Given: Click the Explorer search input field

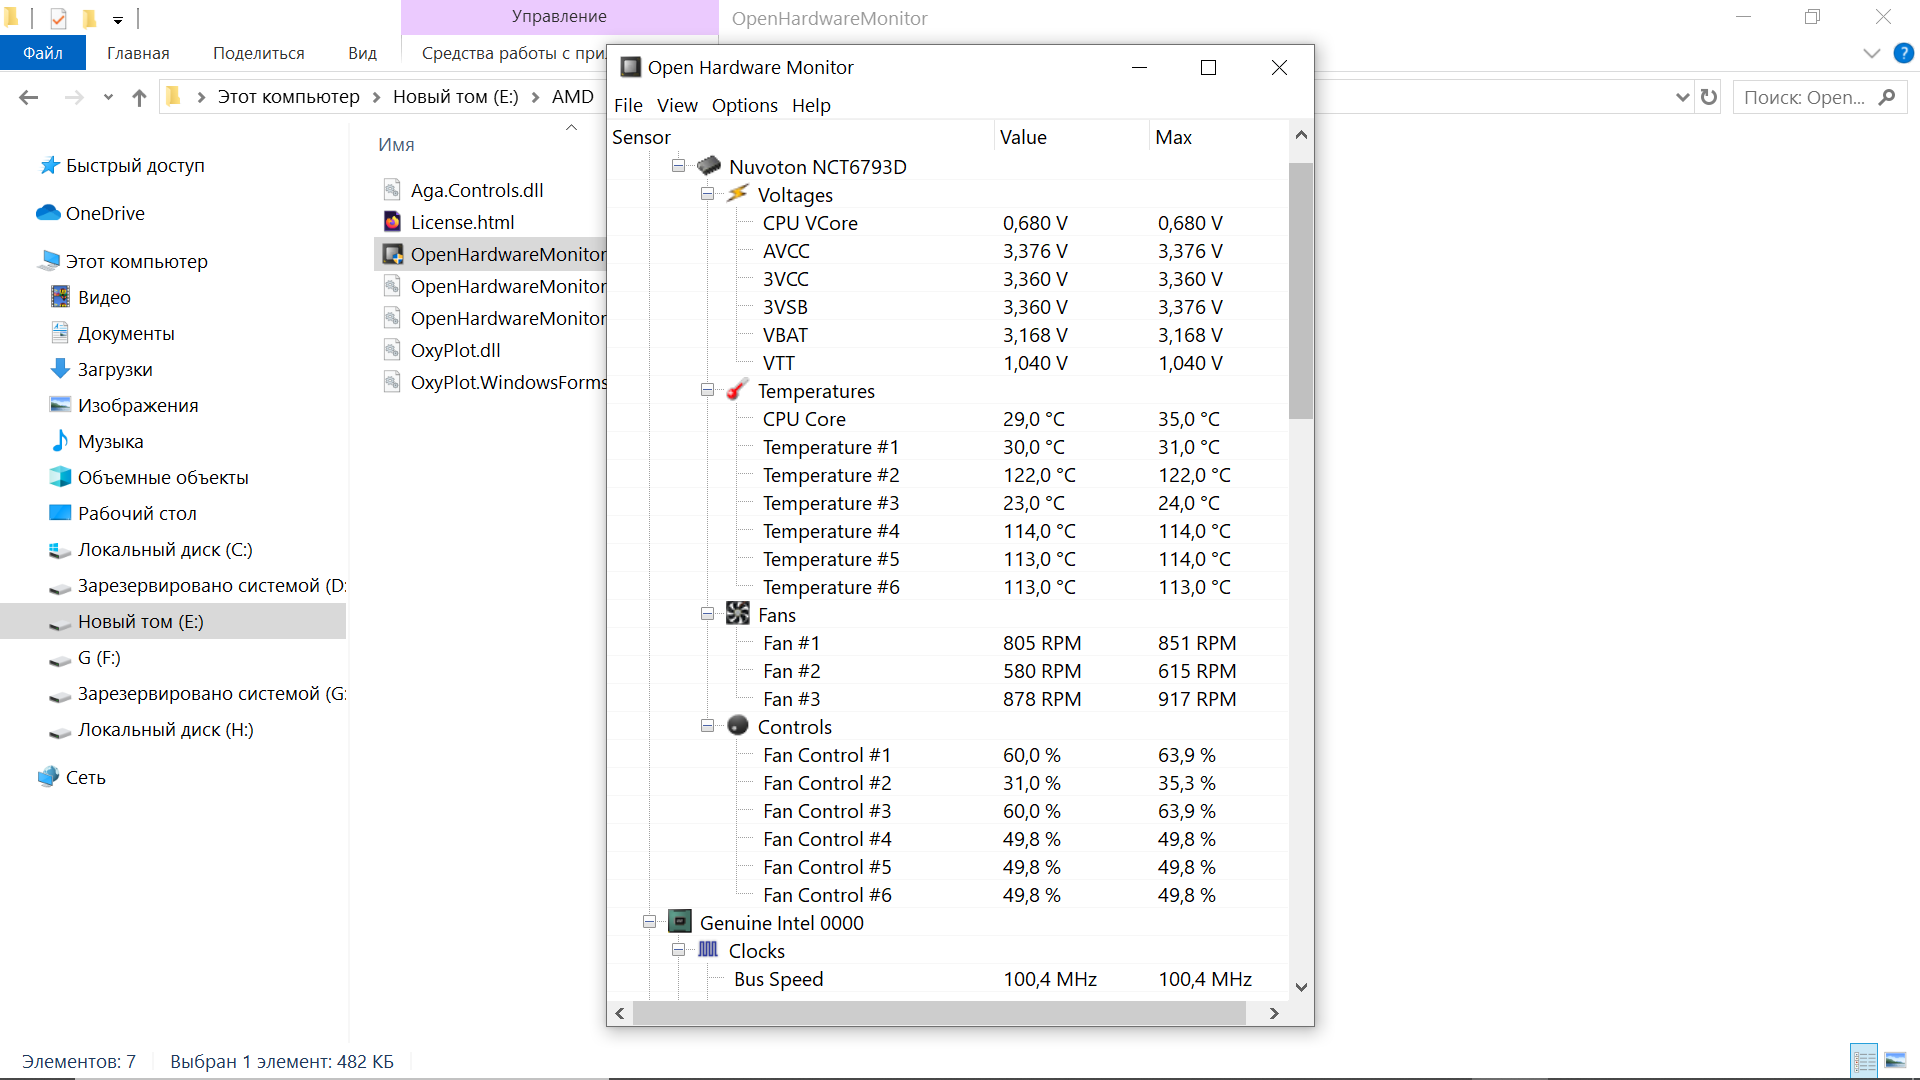Looking at the screenshot, I should [1804, 97].
